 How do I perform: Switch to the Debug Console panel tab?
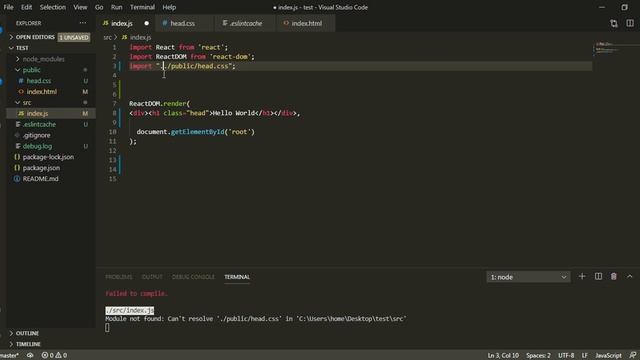(193, 277)
